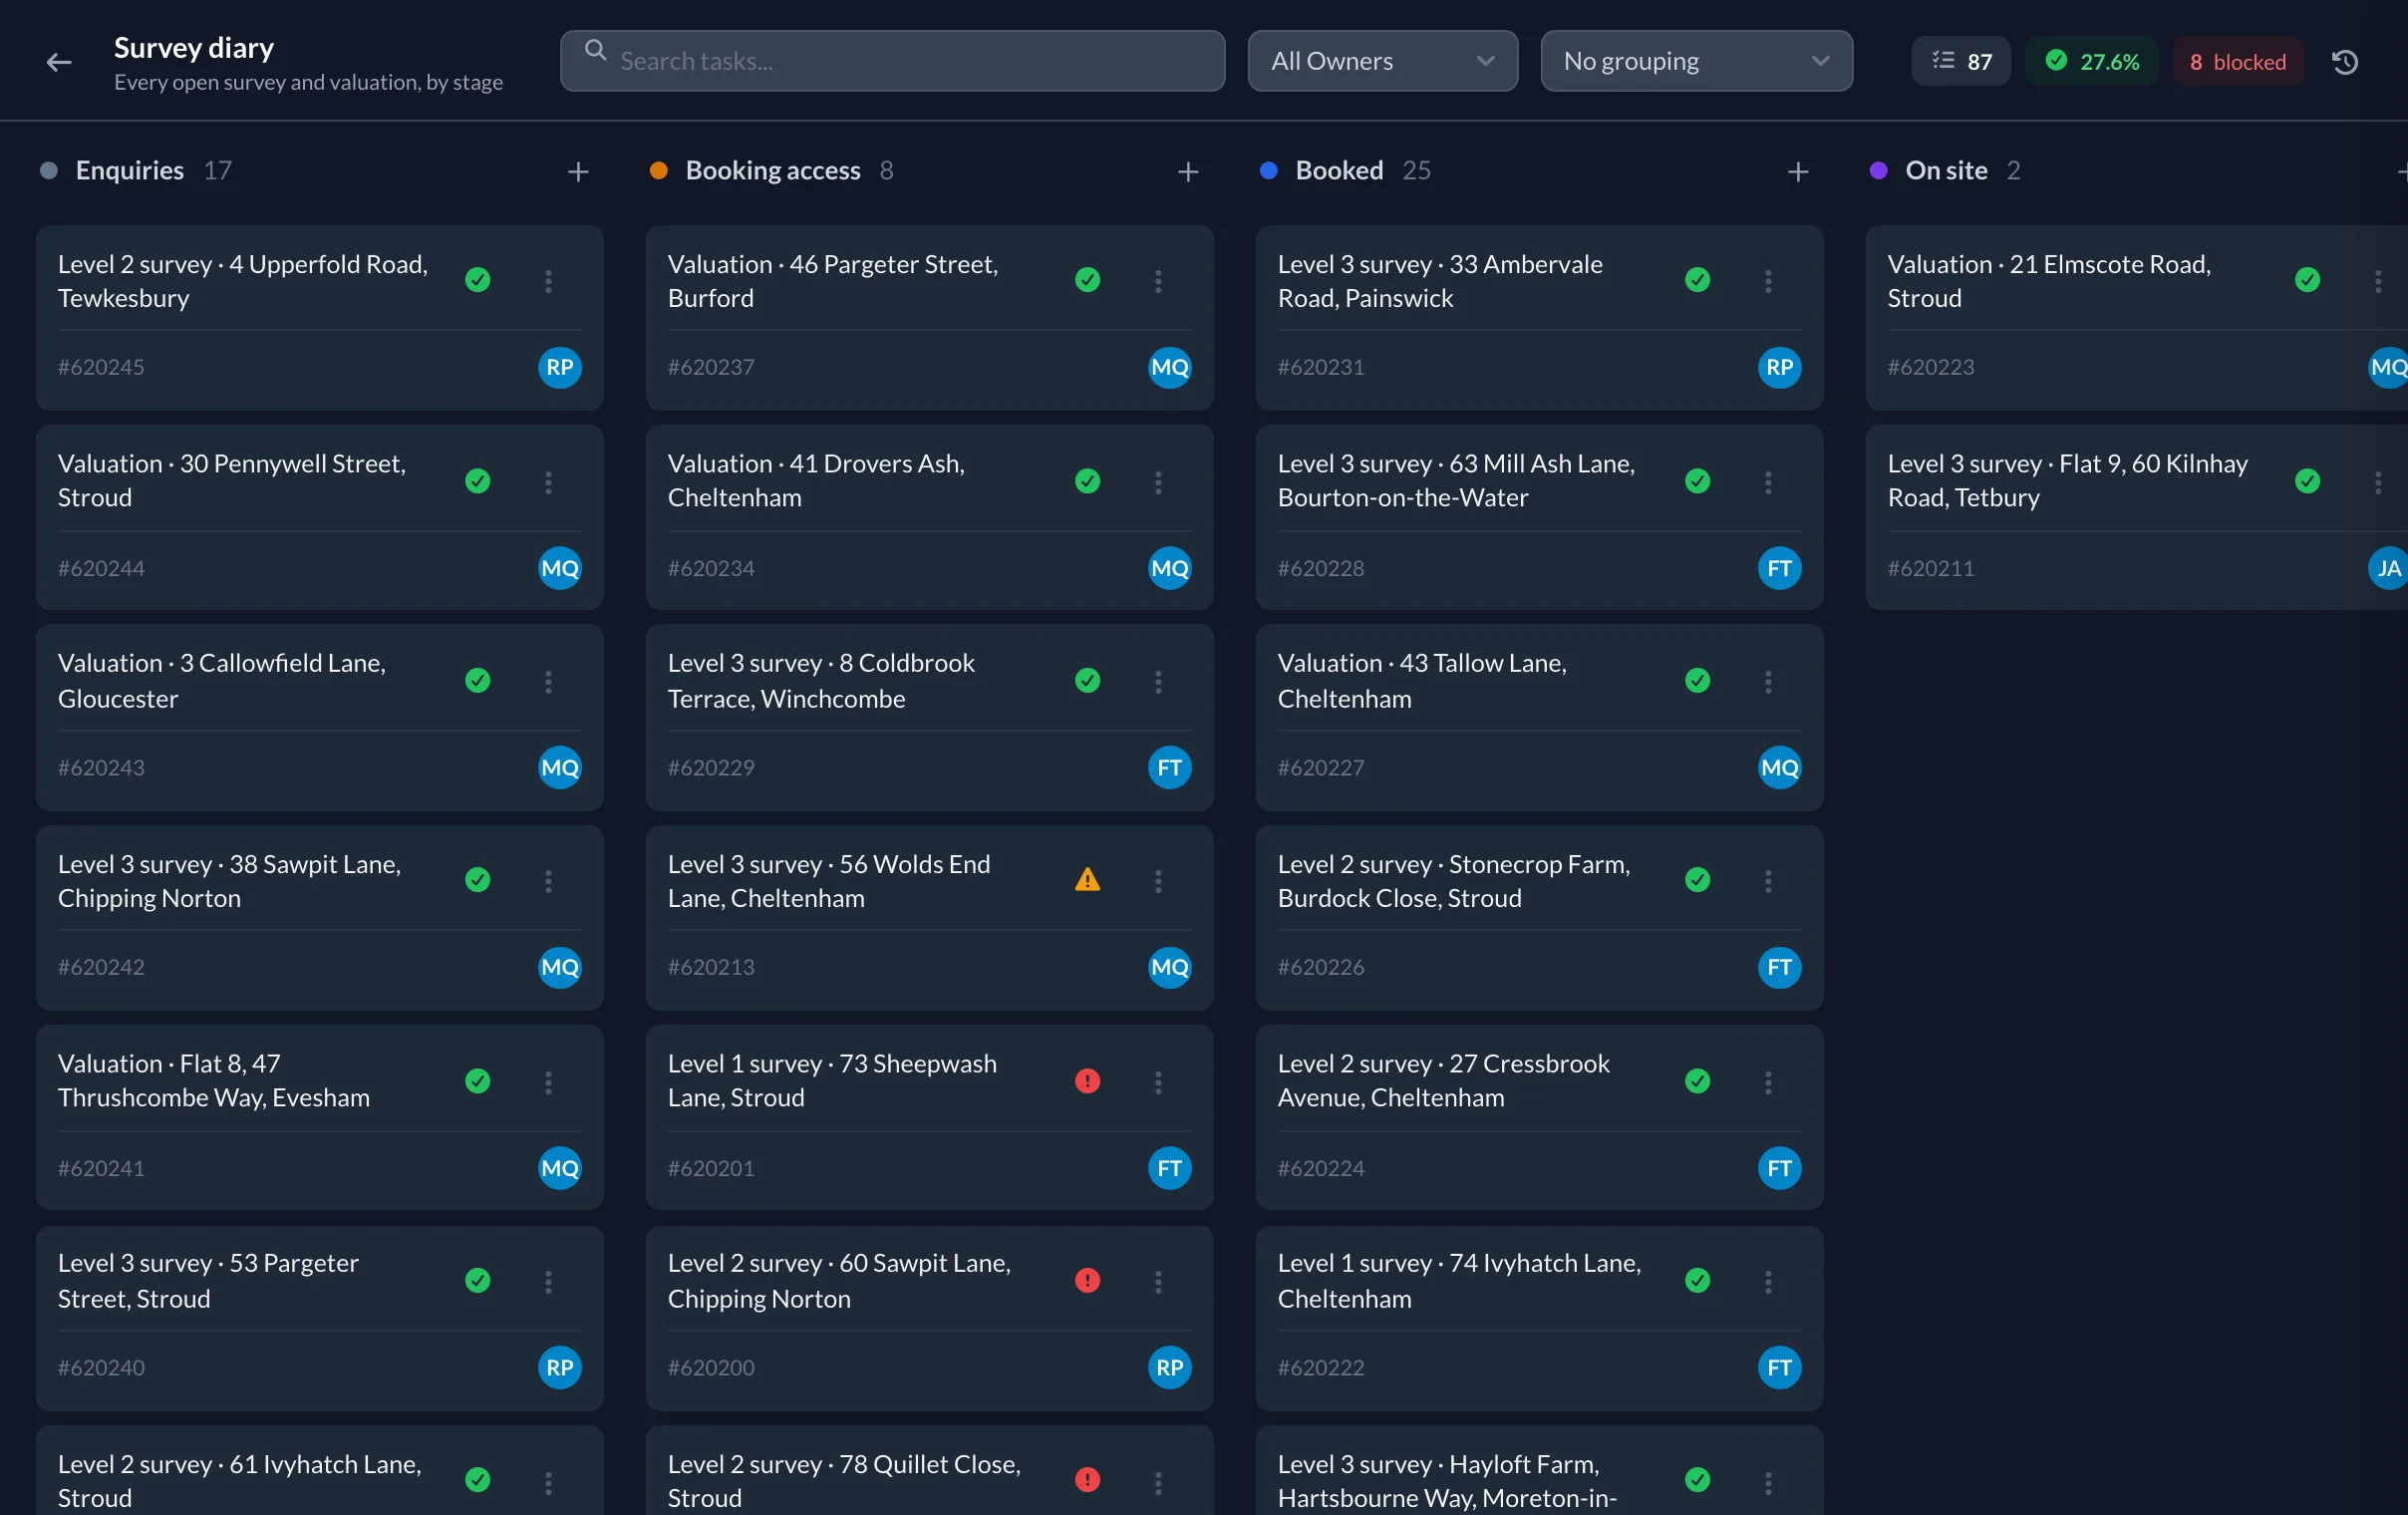Select the On site column header
Viewport: 2408px width, 1515px height.
tap(1945, 171)
